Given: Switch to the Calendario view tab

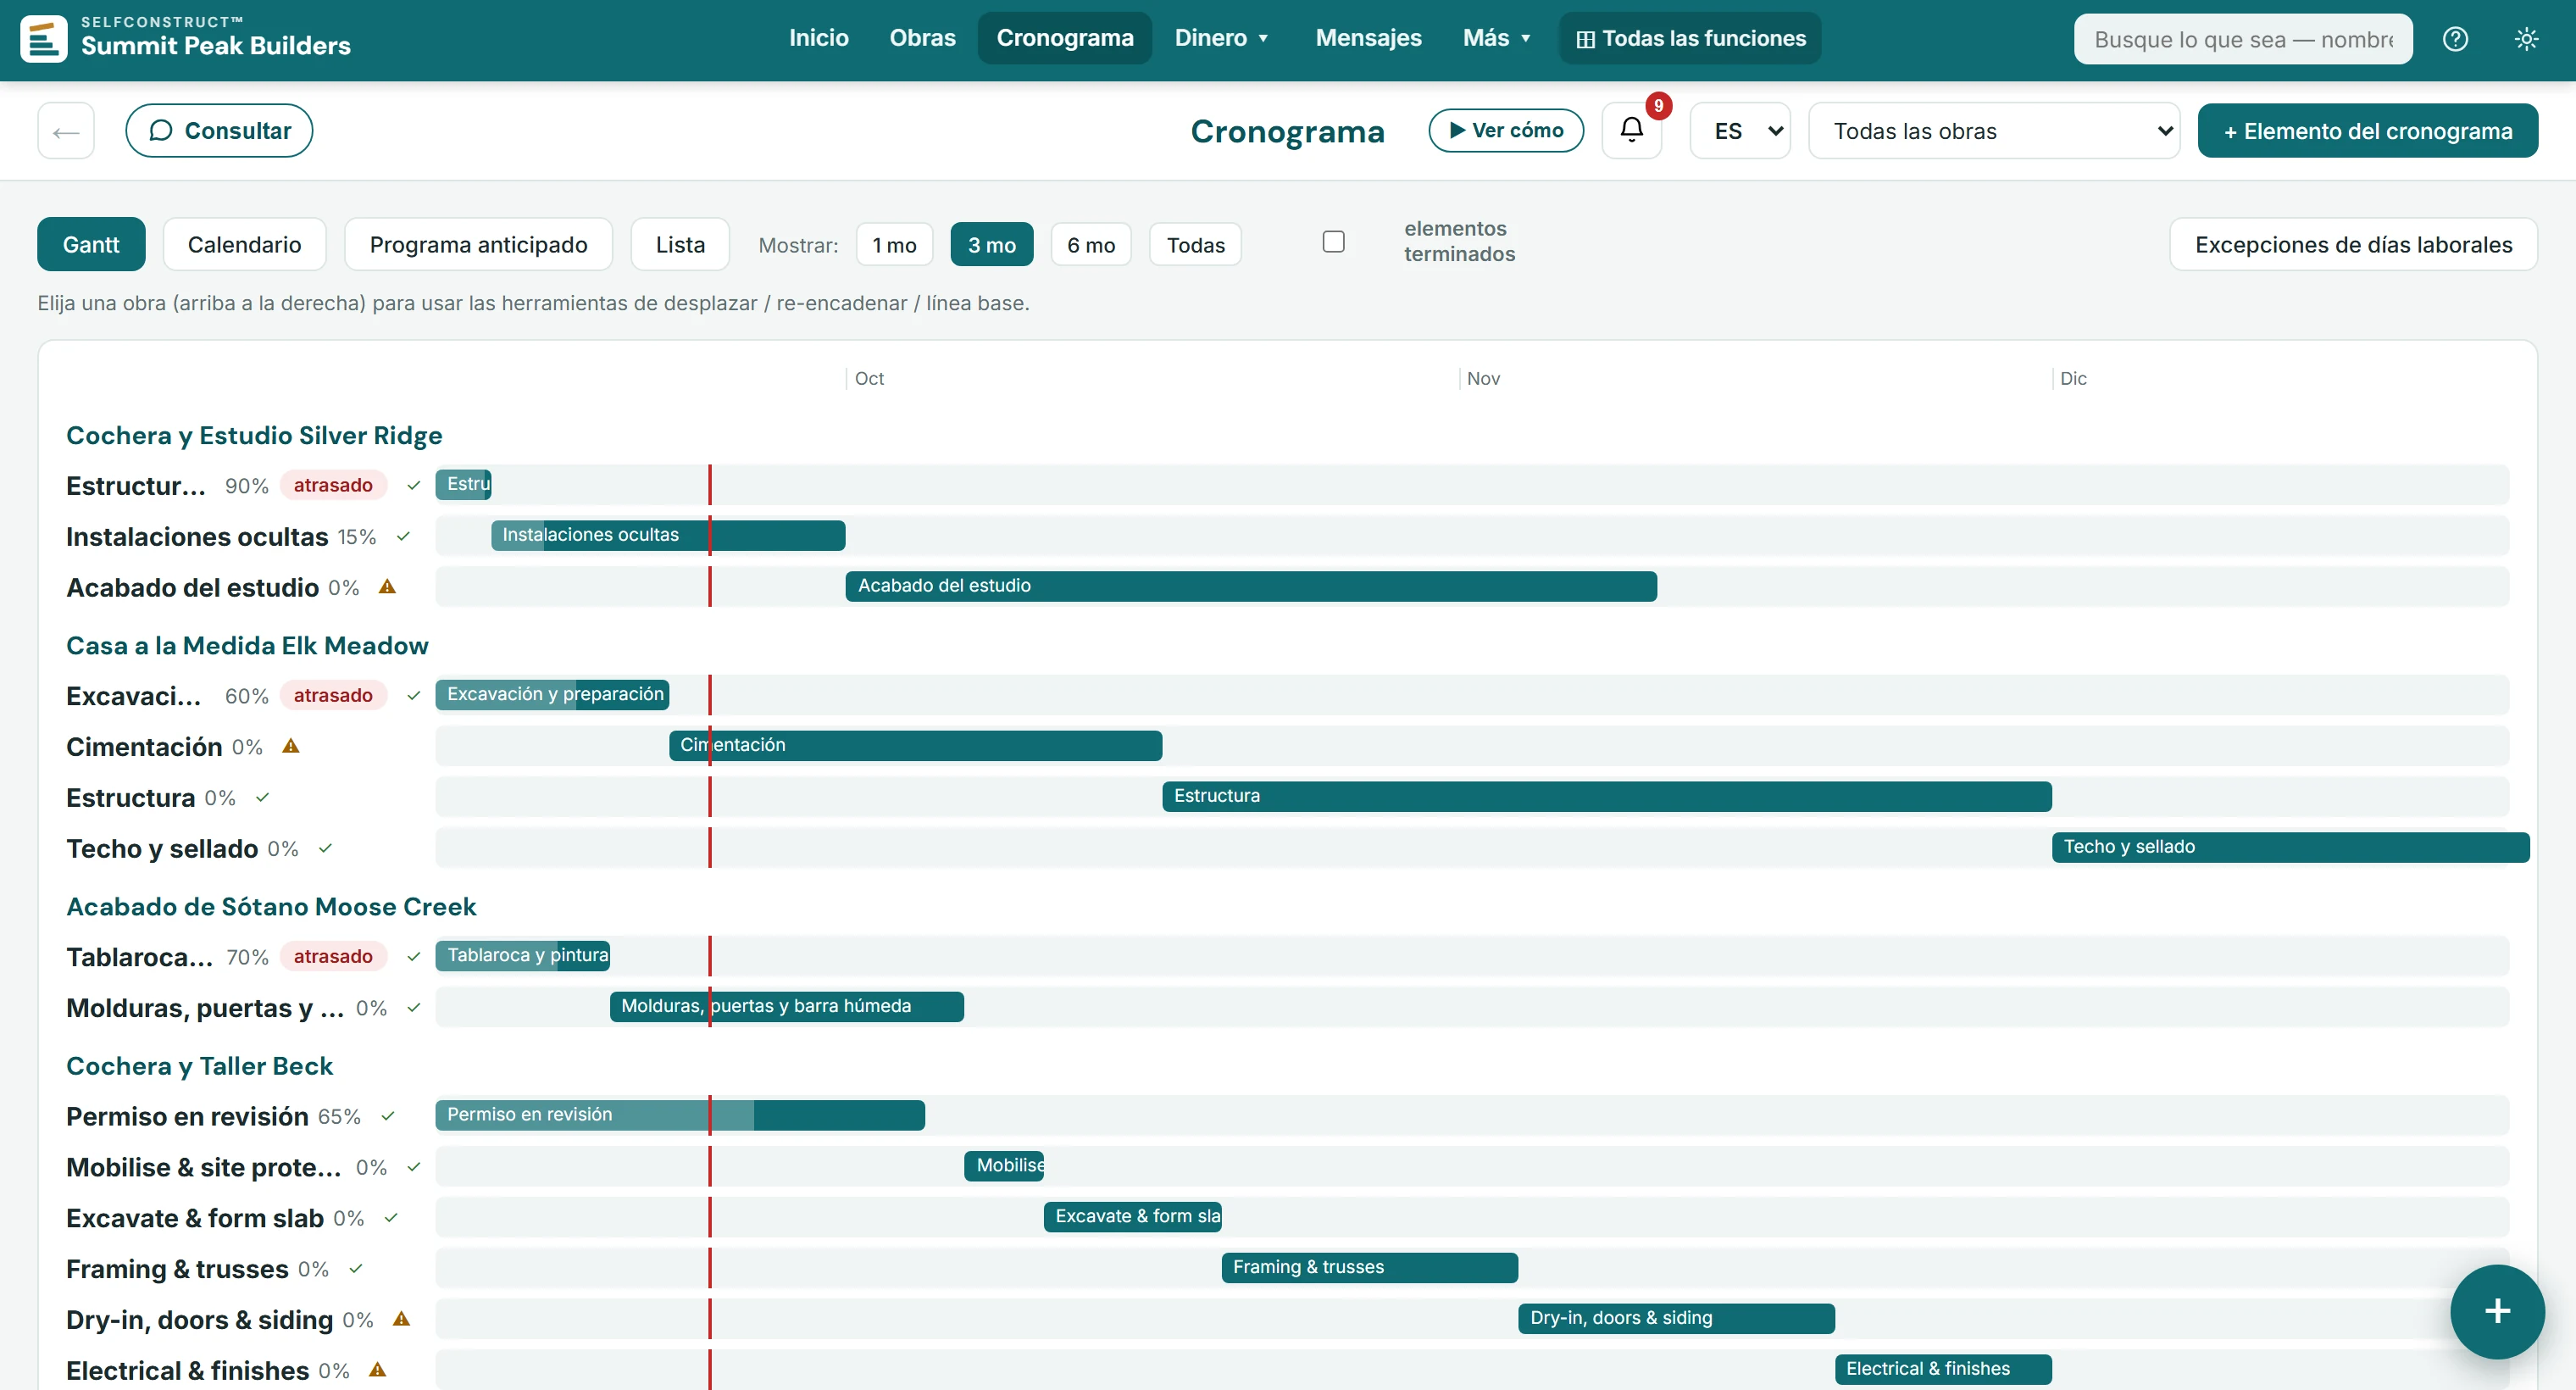Looking at the screenshot, I should coord(244,245).
